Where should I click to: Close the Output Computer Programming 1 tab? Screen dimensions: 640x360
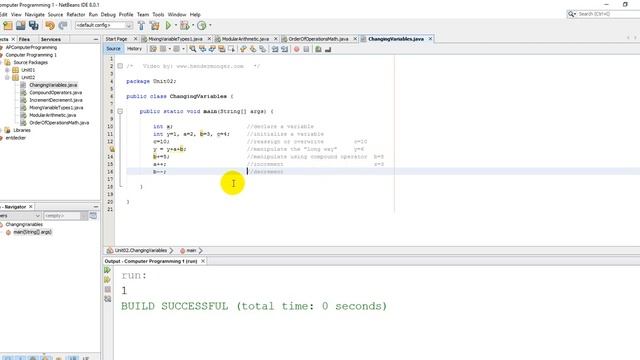203,261
